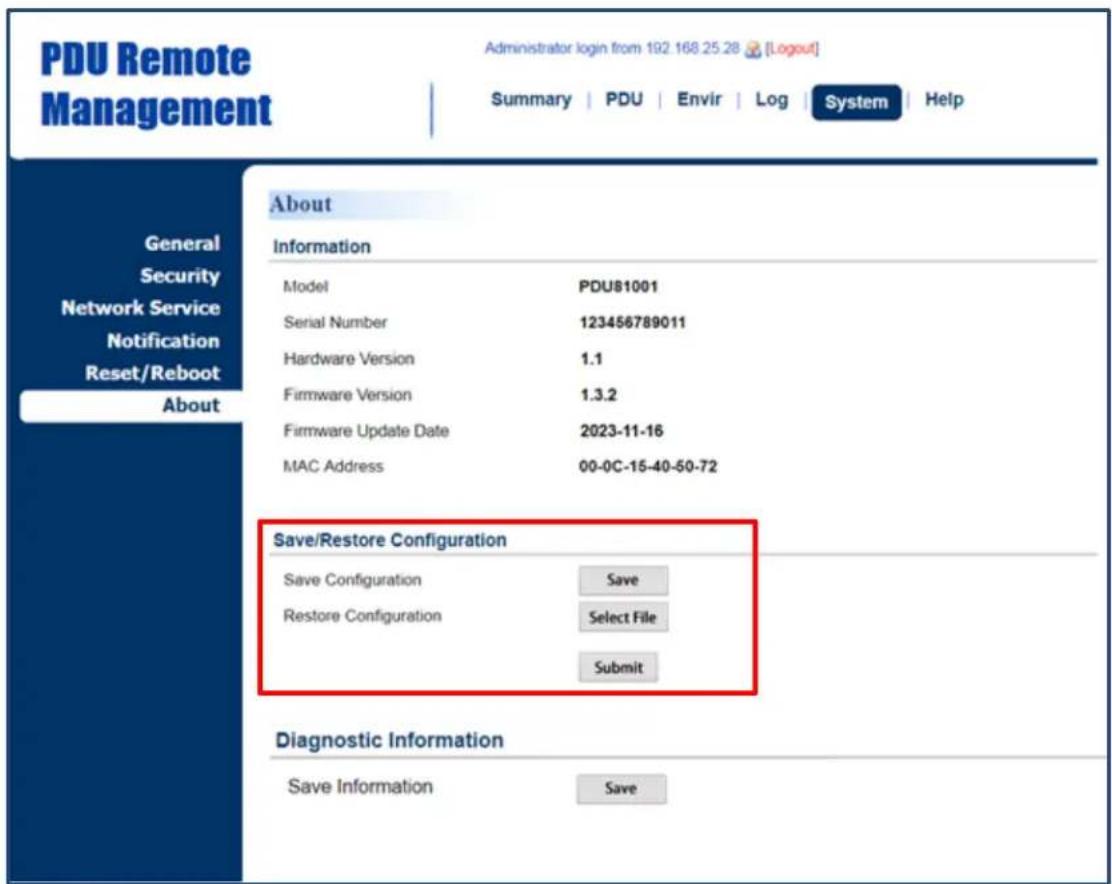
Task: Click the Diagnostic Information heading
Action: click(x=389, y=740)
